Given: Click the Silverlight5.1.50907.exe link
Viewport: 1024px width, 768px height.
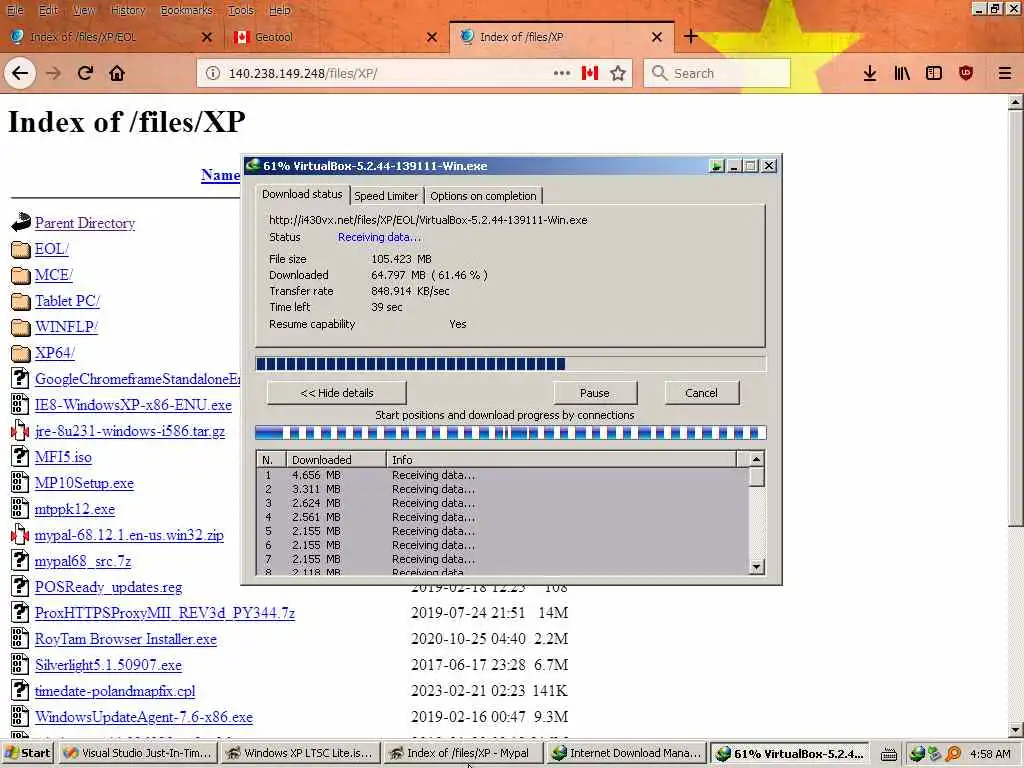Looking at the screenshot, I should tap(108, 665).
